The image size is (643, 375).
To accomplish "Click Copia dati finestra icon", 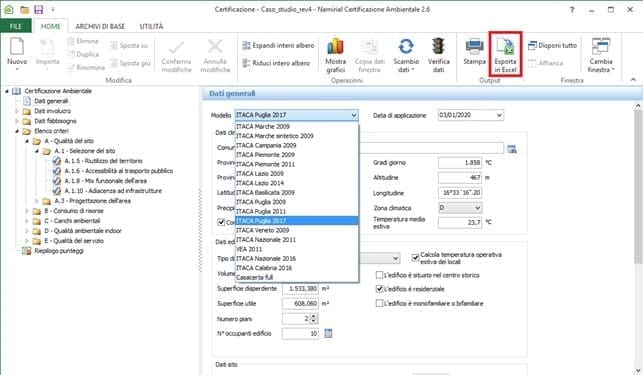I will click(x=369, y=46).
